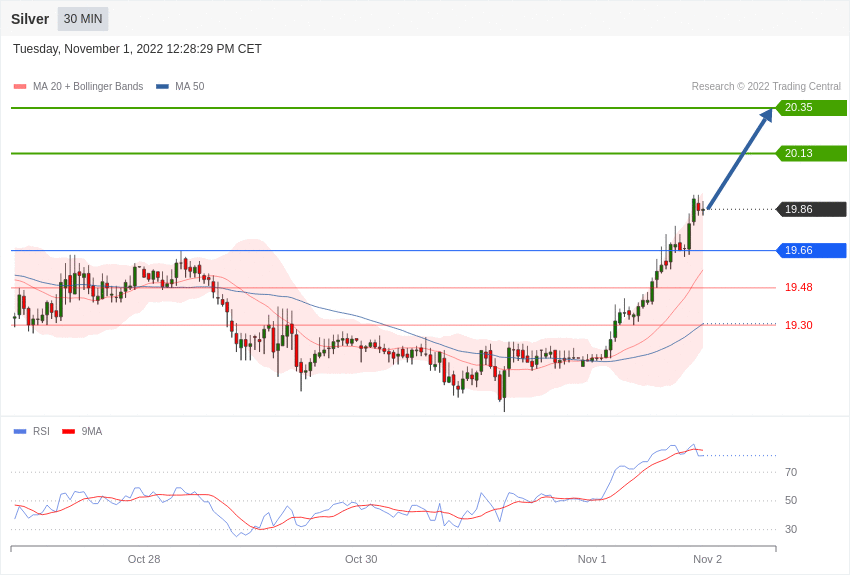The height and width of the screenshot is (576, 850).
Task: Click the black 19.86 current price tag
Action: 812,209
